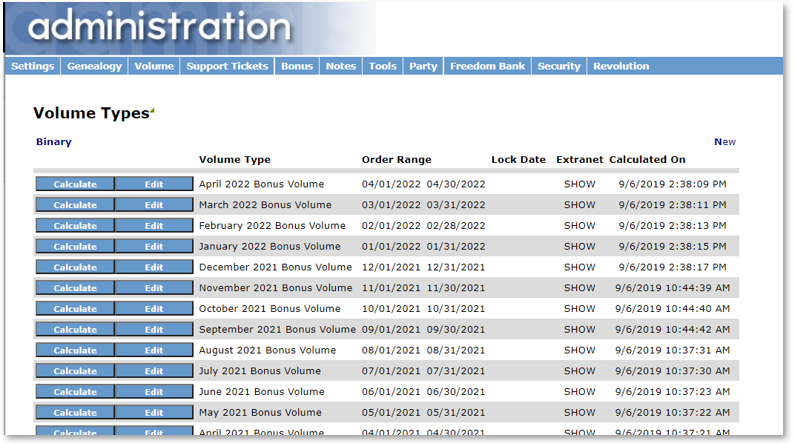Open the Tools menu
The image size is (794, 444).
click(x=383, y=66)
